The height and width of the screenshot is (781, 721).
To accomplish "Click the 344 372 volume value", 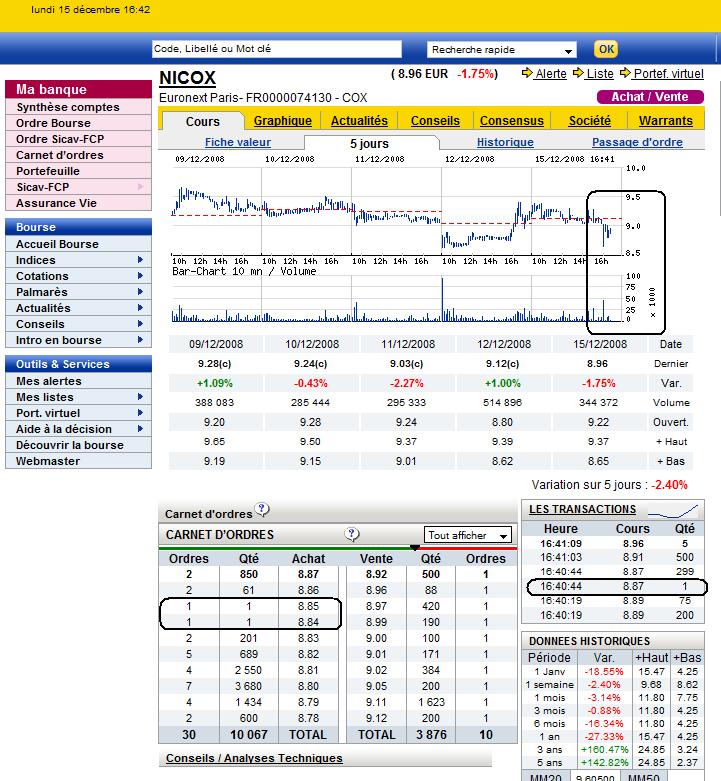I will click(x=598, y=402).
